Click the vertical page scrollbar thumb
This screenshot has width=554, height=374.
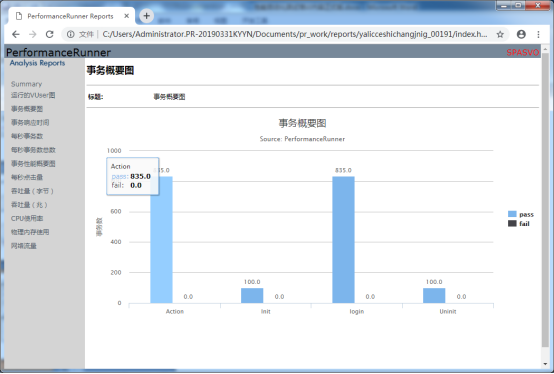tap(545, 200)
